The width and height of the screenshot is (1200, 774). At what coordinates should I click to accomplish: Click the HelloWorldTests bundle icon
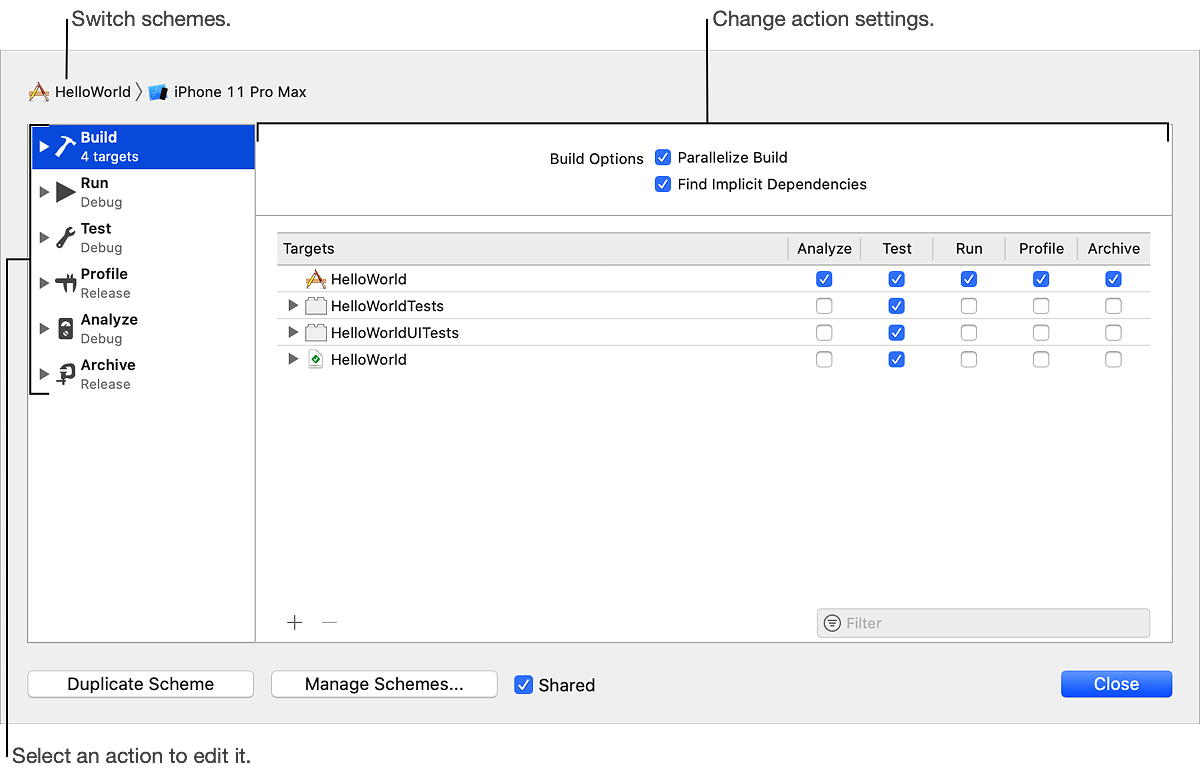point(316,306)
